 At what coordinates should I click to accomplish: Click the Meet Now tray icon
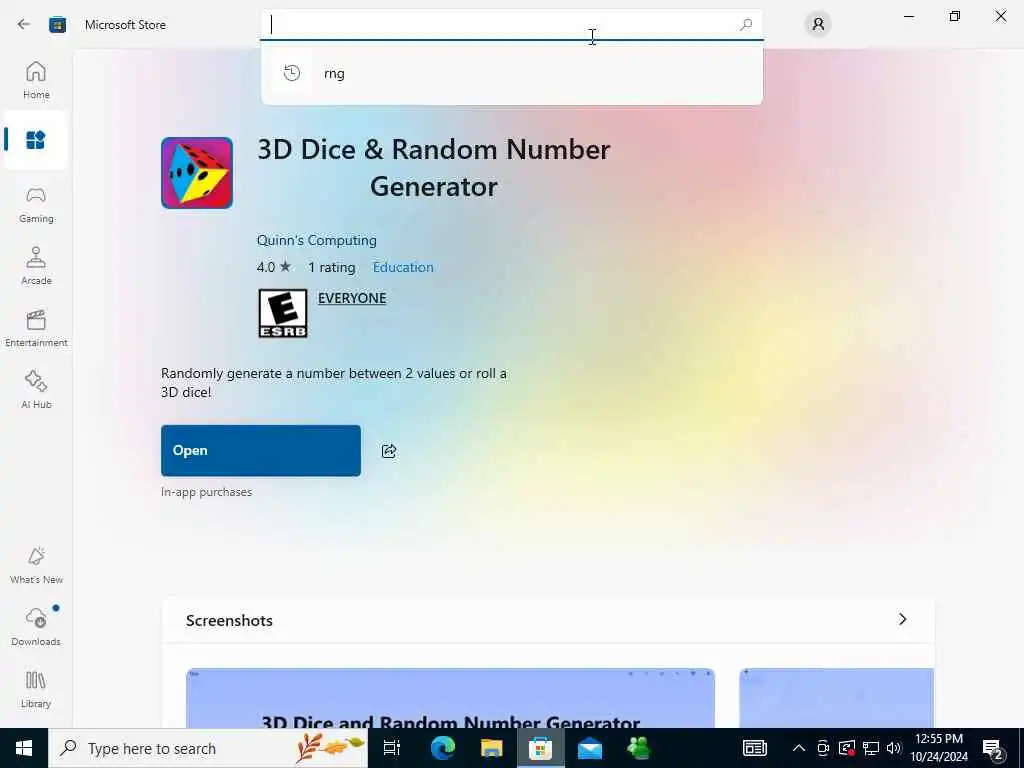[x=823, y=748]
